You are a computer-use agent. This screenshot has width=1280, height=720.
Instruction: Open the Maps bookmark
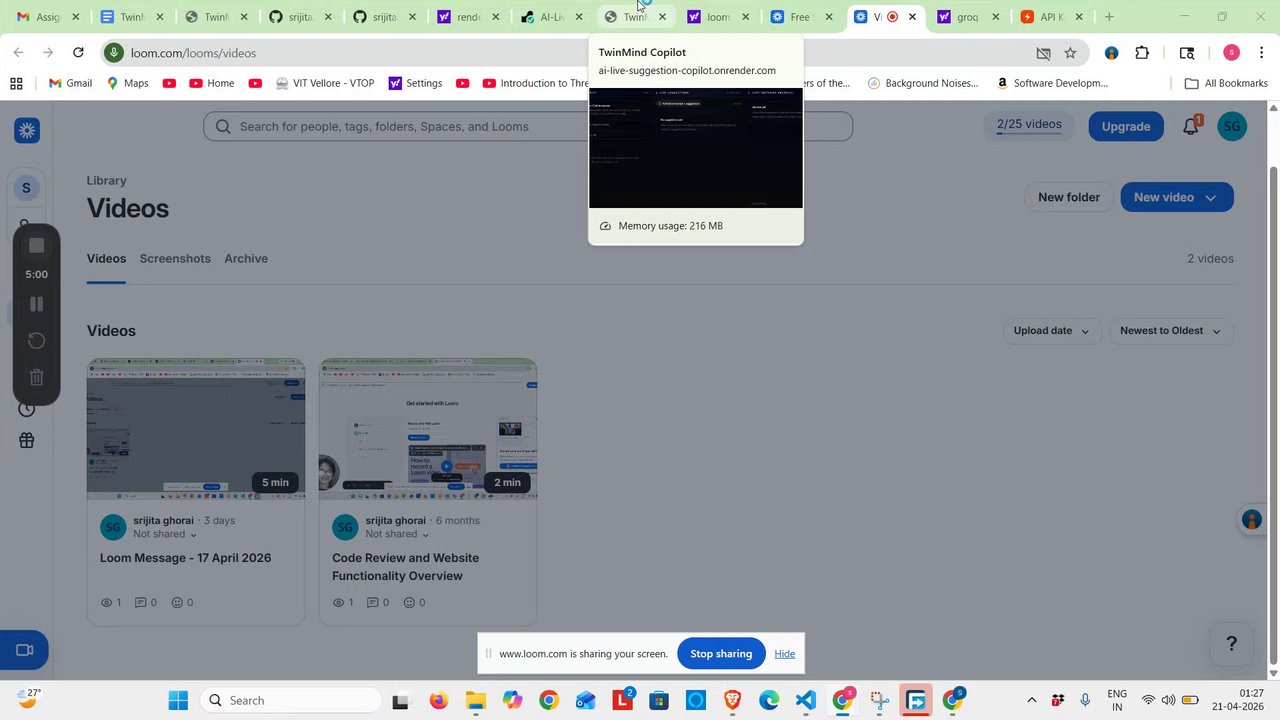[x=127, y=83]
